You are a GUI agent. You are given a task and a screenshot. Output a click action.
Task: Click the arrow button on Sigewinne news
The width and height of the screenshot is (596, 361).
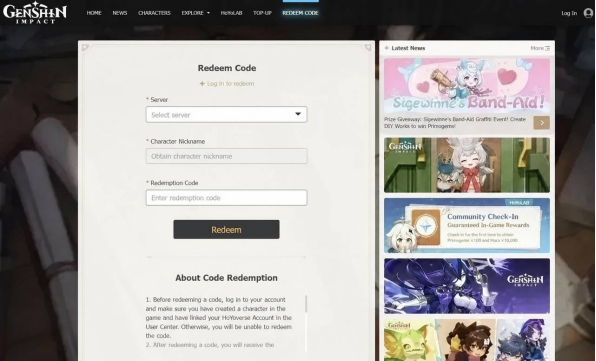click(542, 123)
